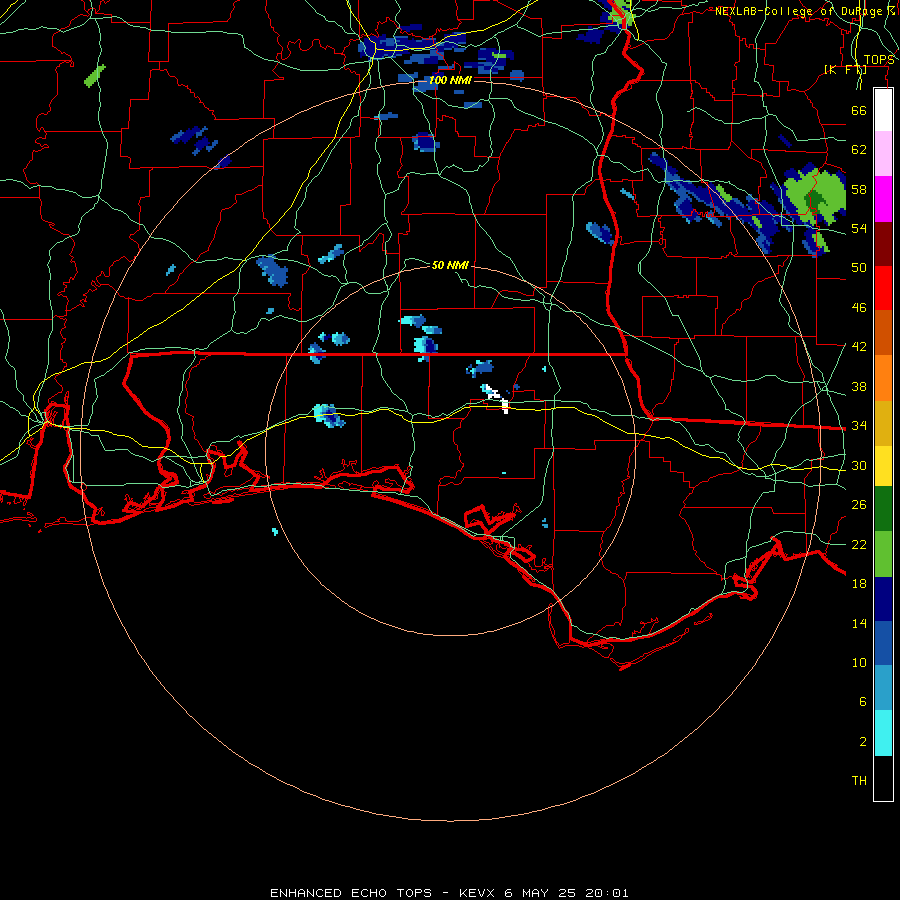The width and height of the screenshot is (900, 900).
Task: Click the NEXLAB-College of DuPage credit text
Action: click(x=804, y=11)
